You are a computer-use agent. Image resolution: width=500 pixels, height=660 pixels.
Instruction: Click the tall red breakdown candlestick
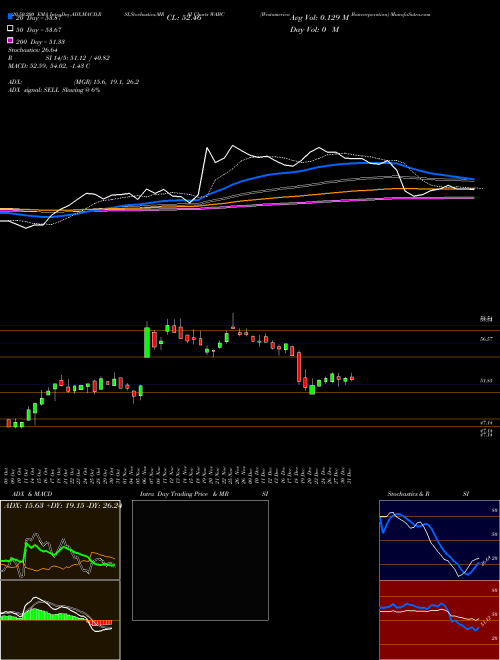tap(299, 367)
